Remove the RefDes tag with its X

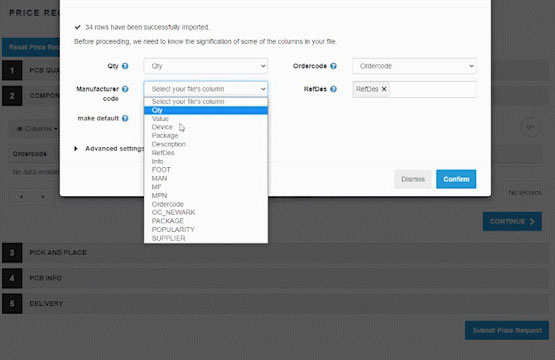[x=384, y=89]
